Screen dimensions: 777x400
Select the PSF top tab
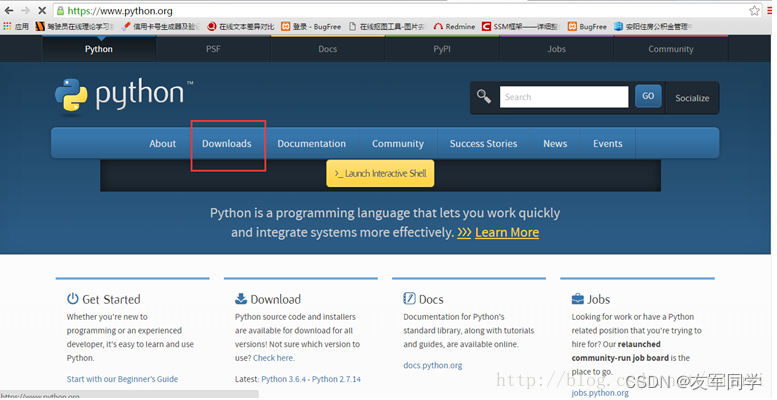(213, 49)
